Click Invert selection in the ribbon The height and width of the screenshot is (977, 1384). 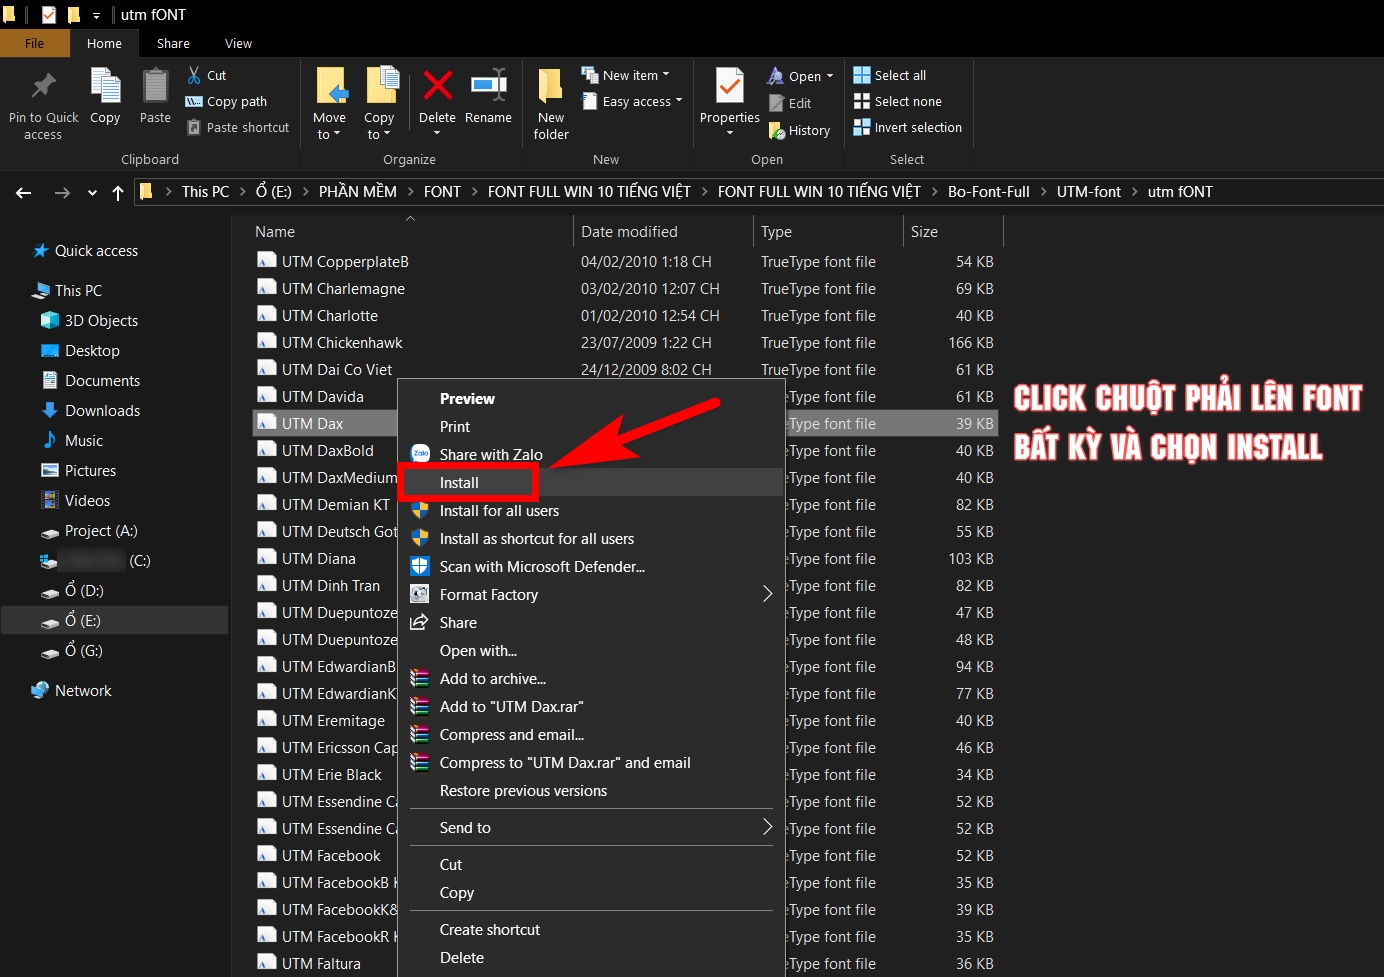(908, 127)
